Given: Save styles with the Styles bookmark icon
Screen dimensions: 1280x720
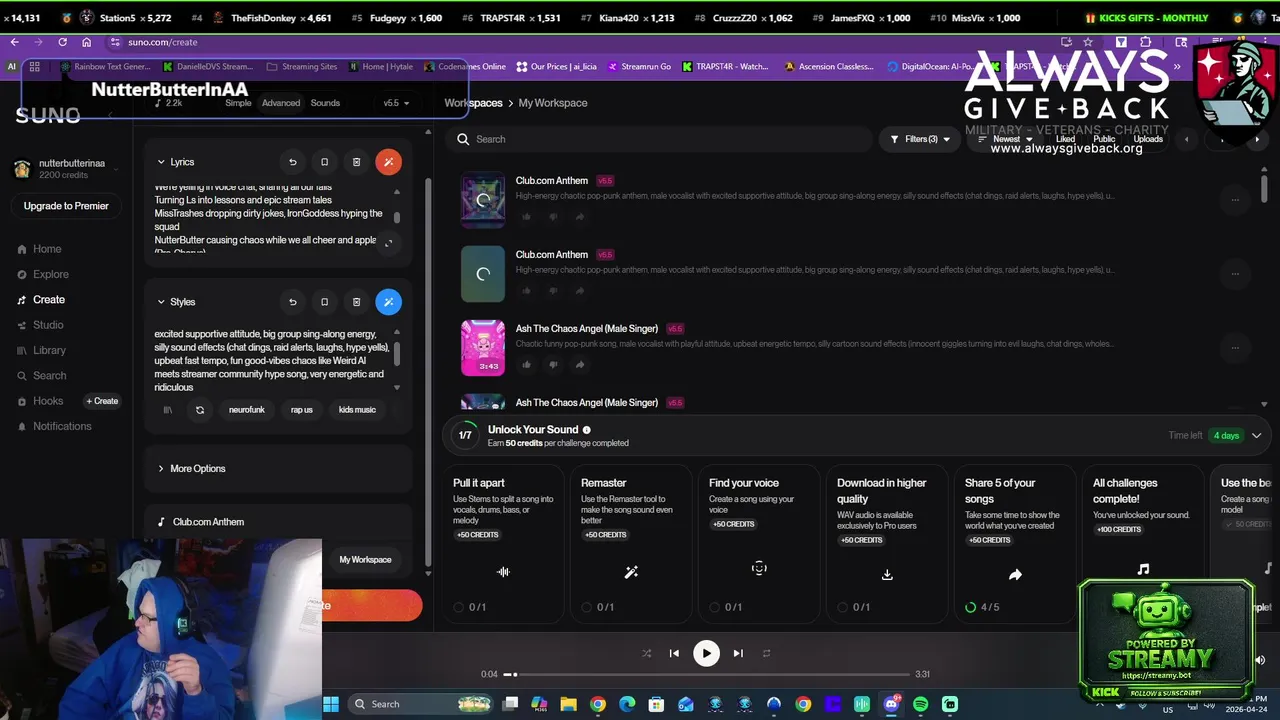Looking at the screenshot, I should tap(324, 302).
